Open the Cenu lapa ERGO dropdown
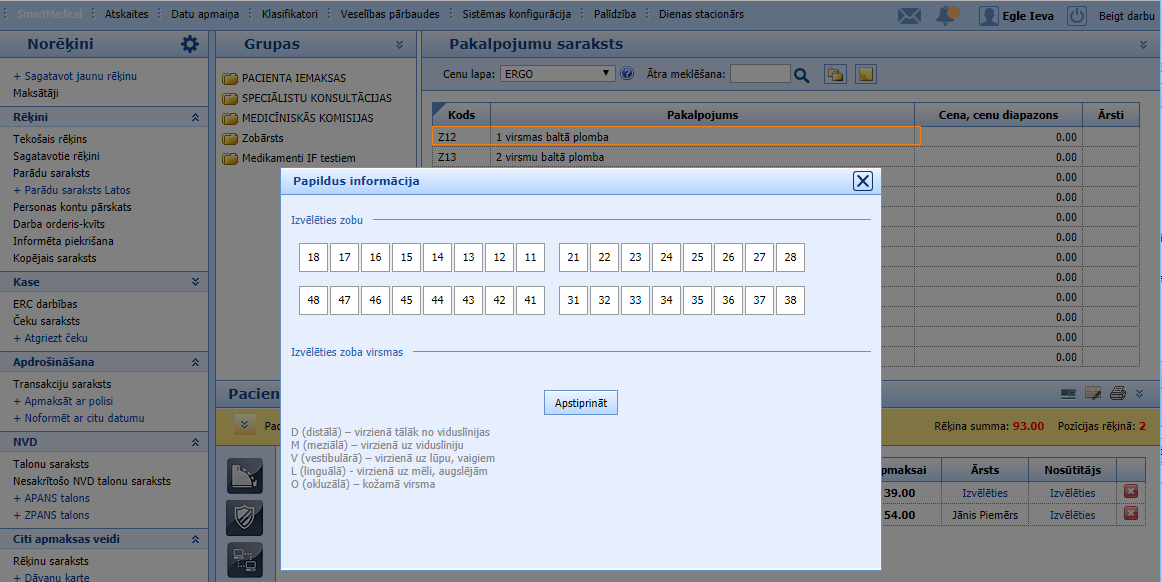This screenshot has width=1162, height=582. [558, 73]
